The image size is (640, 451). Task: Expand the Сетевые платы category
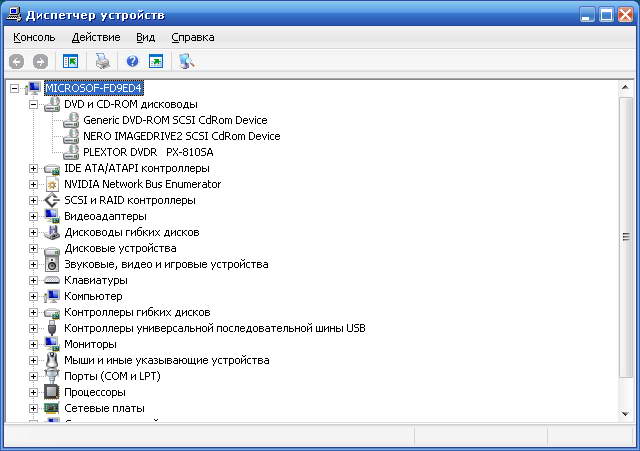tap(33, 408)
